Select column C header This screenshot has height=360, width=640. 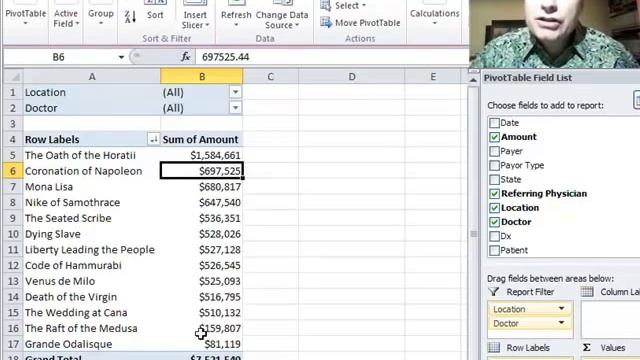coord(270,77)
